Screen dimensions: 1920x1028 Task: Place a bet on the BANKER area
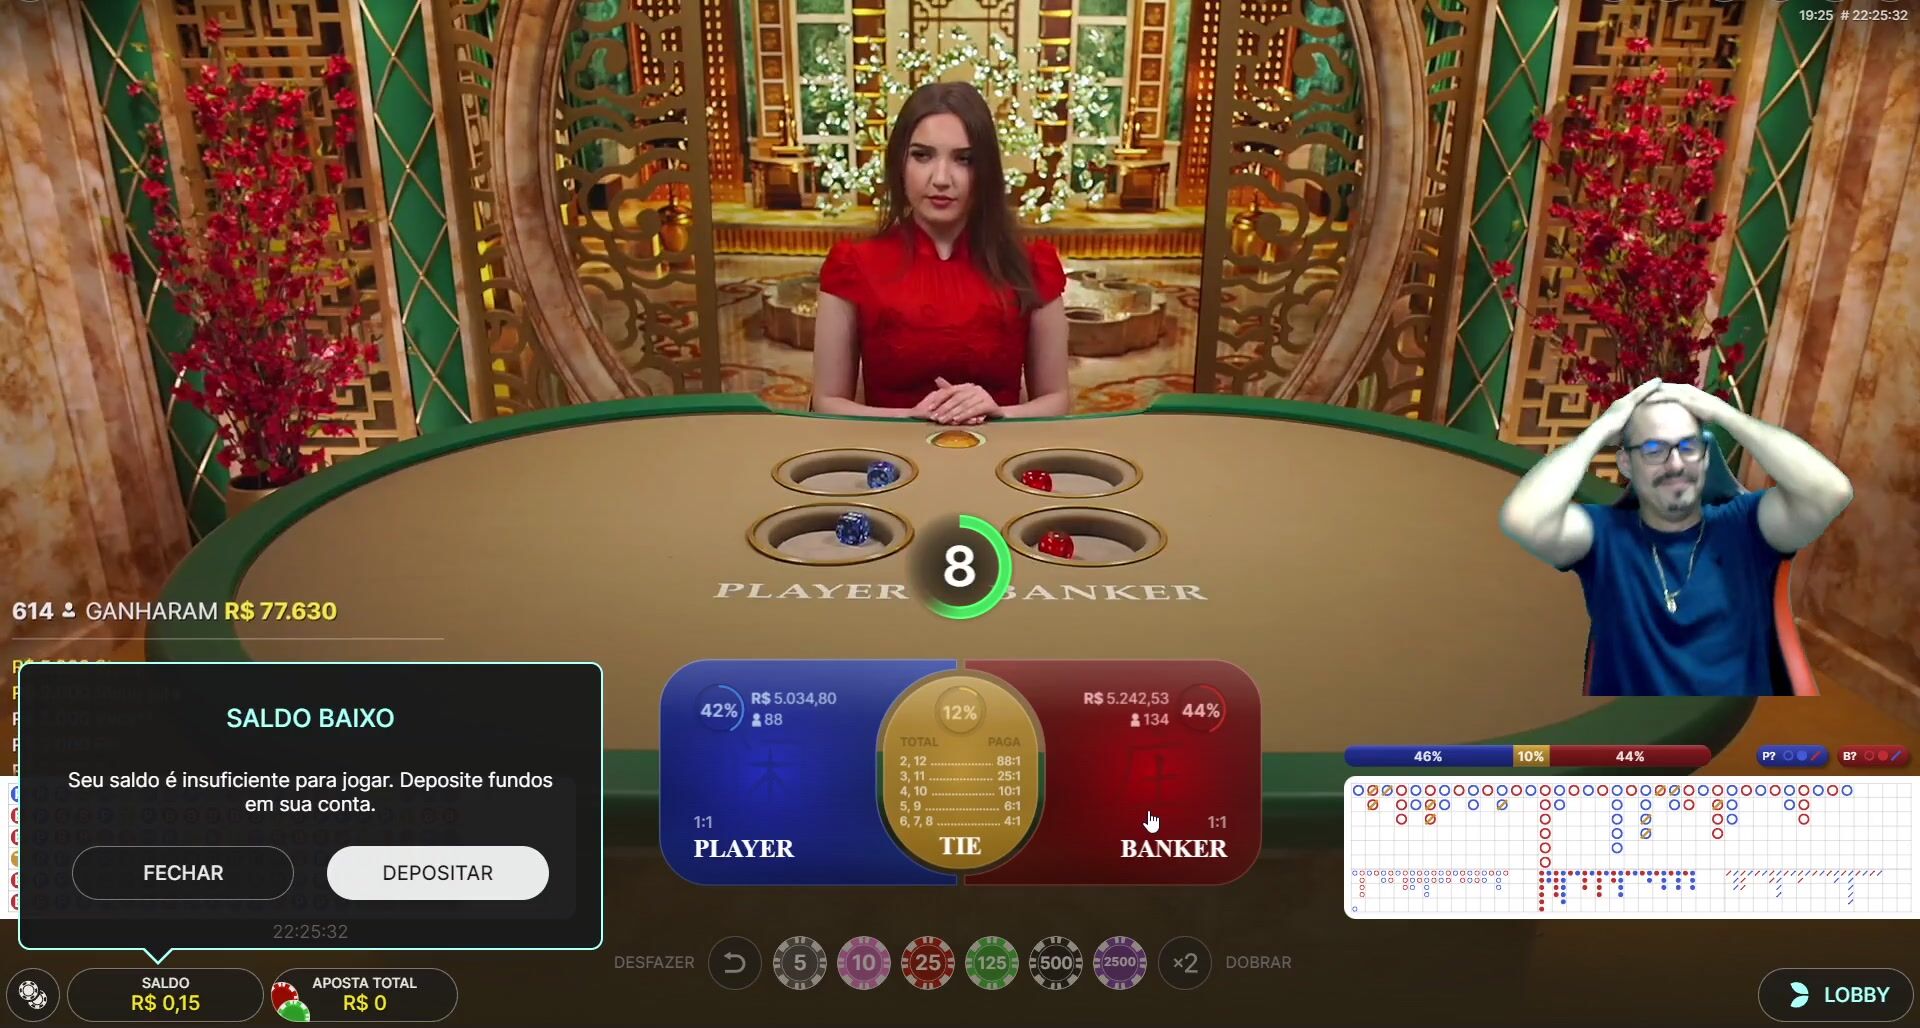point(1150,772)
